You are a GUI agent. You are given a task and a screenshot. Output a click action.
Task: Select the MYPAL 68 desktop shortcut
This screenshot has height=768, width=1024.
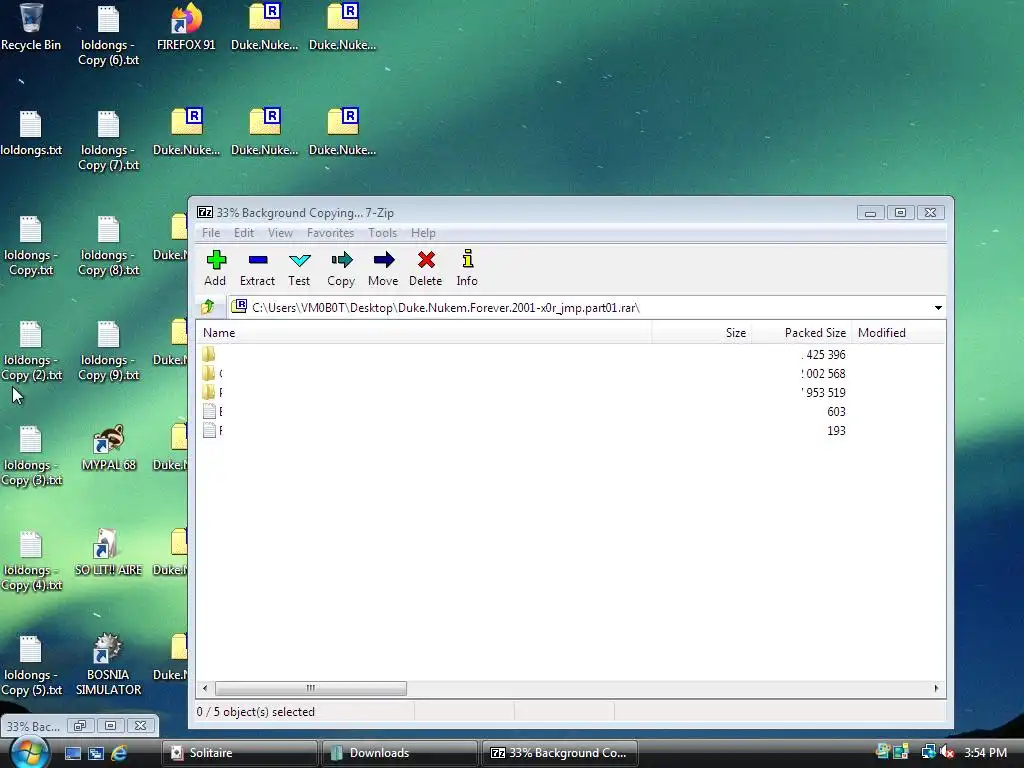[108, 448]
